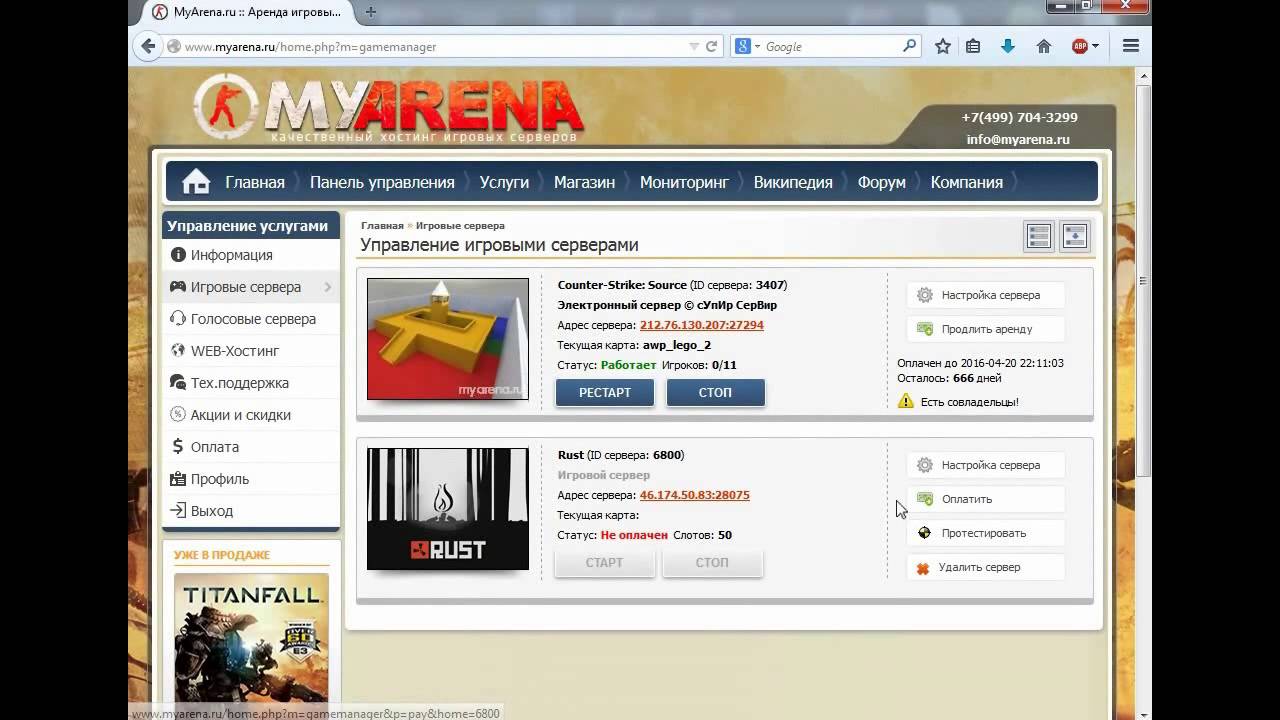The image size is (1280, 720).
Task: Open the search engine Google dropdown
Action: point(748,46)
